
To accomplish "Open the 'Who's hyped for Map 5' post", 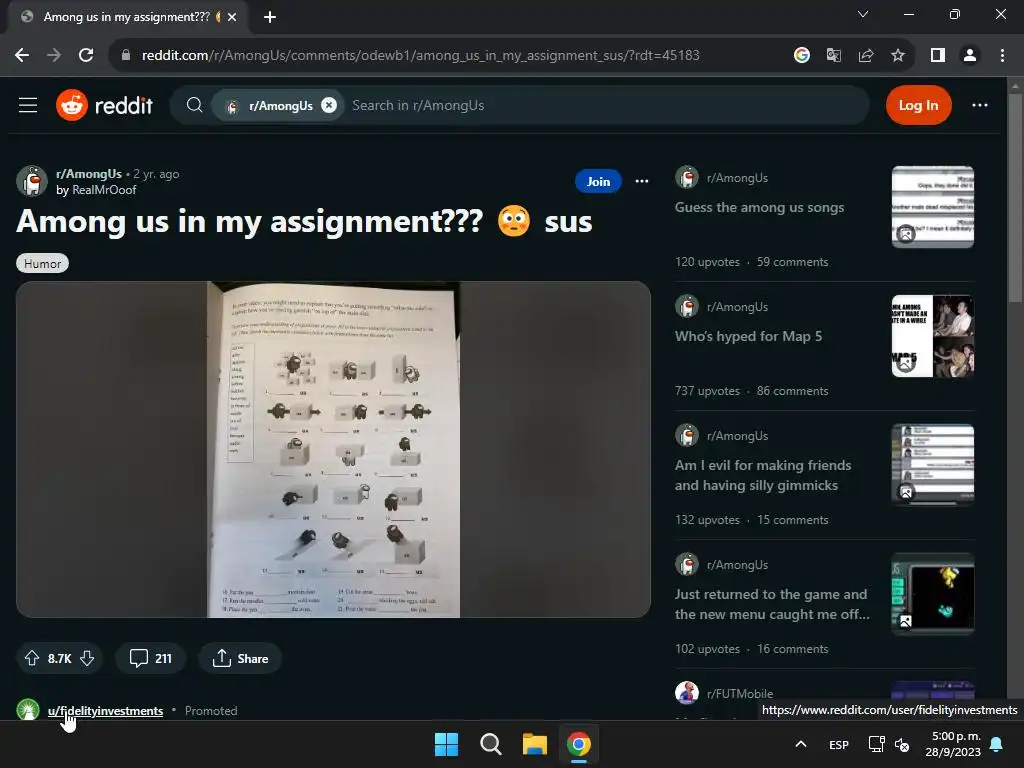I will click(x=748, y=336).
